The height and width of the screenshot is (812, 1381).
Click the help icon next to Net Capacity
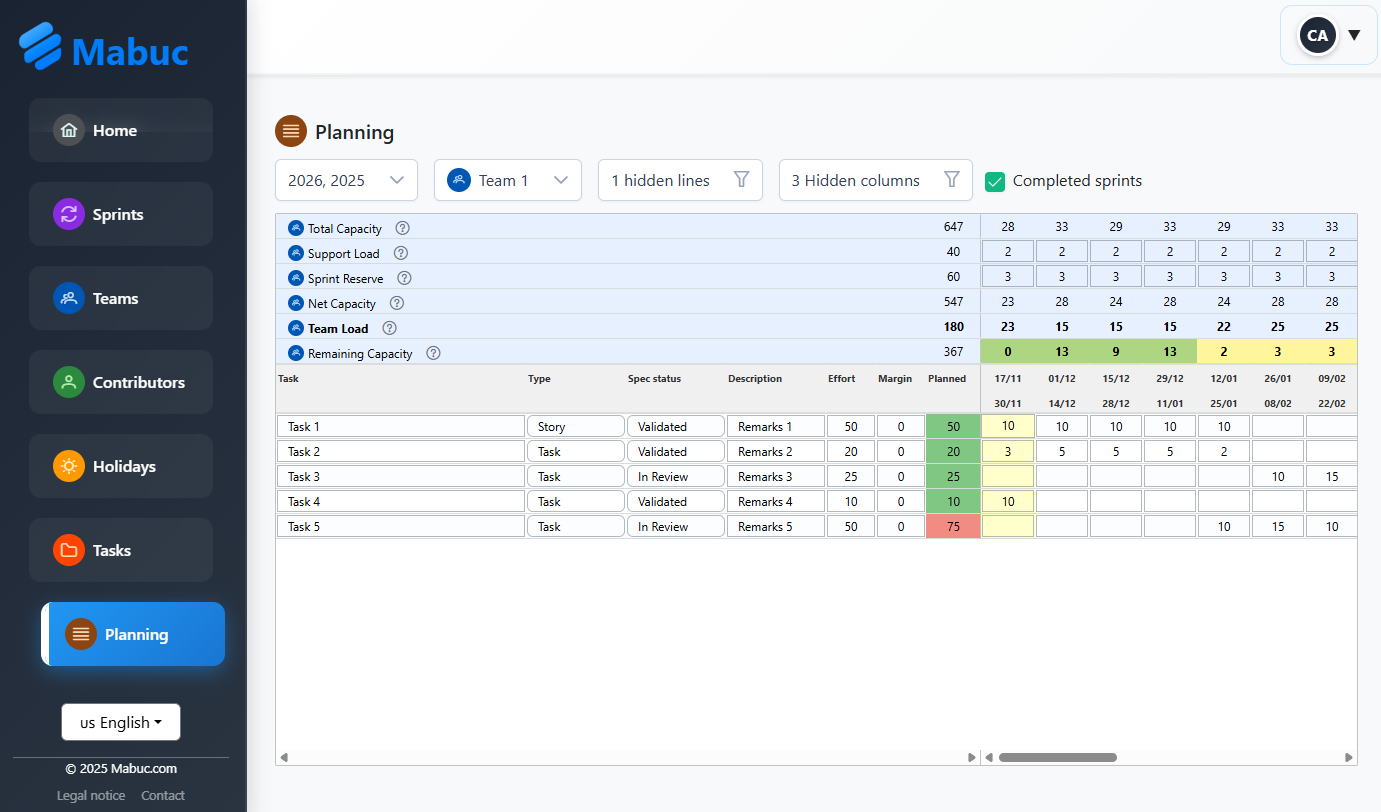(397, 303)
